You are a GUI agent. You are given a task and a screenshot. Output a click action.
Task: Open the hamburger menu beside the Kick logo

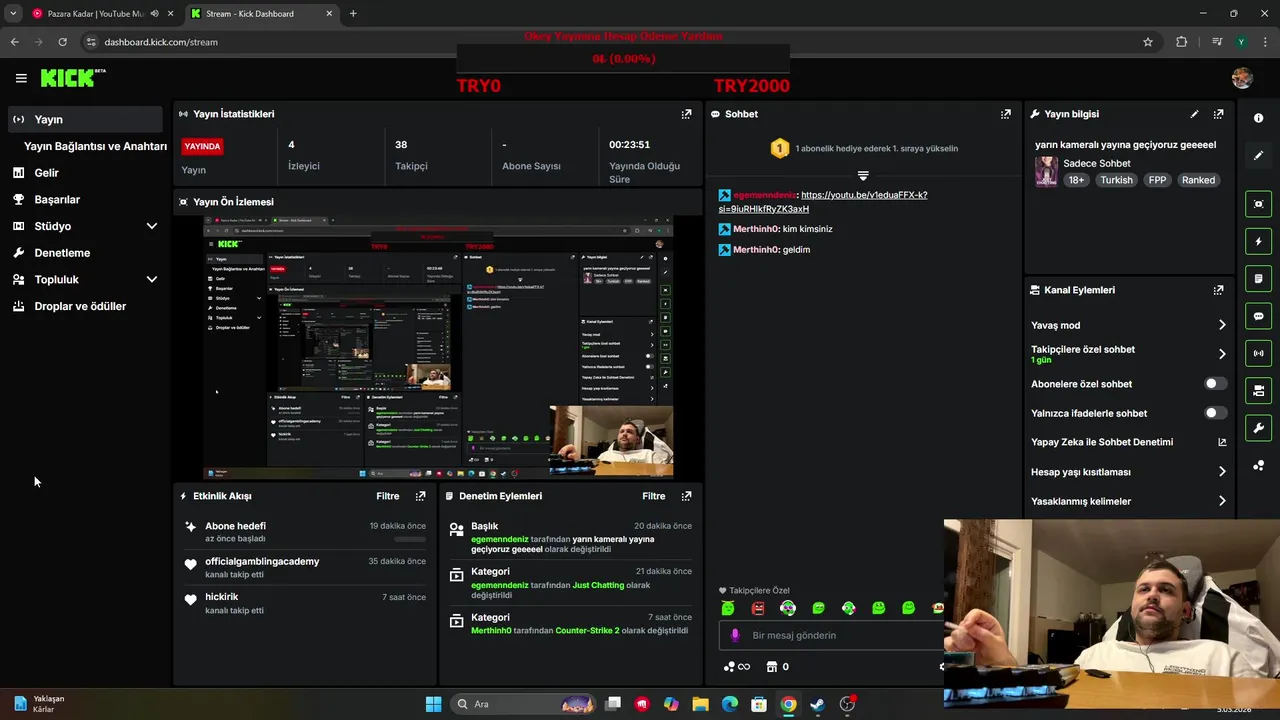pos(21,78)
